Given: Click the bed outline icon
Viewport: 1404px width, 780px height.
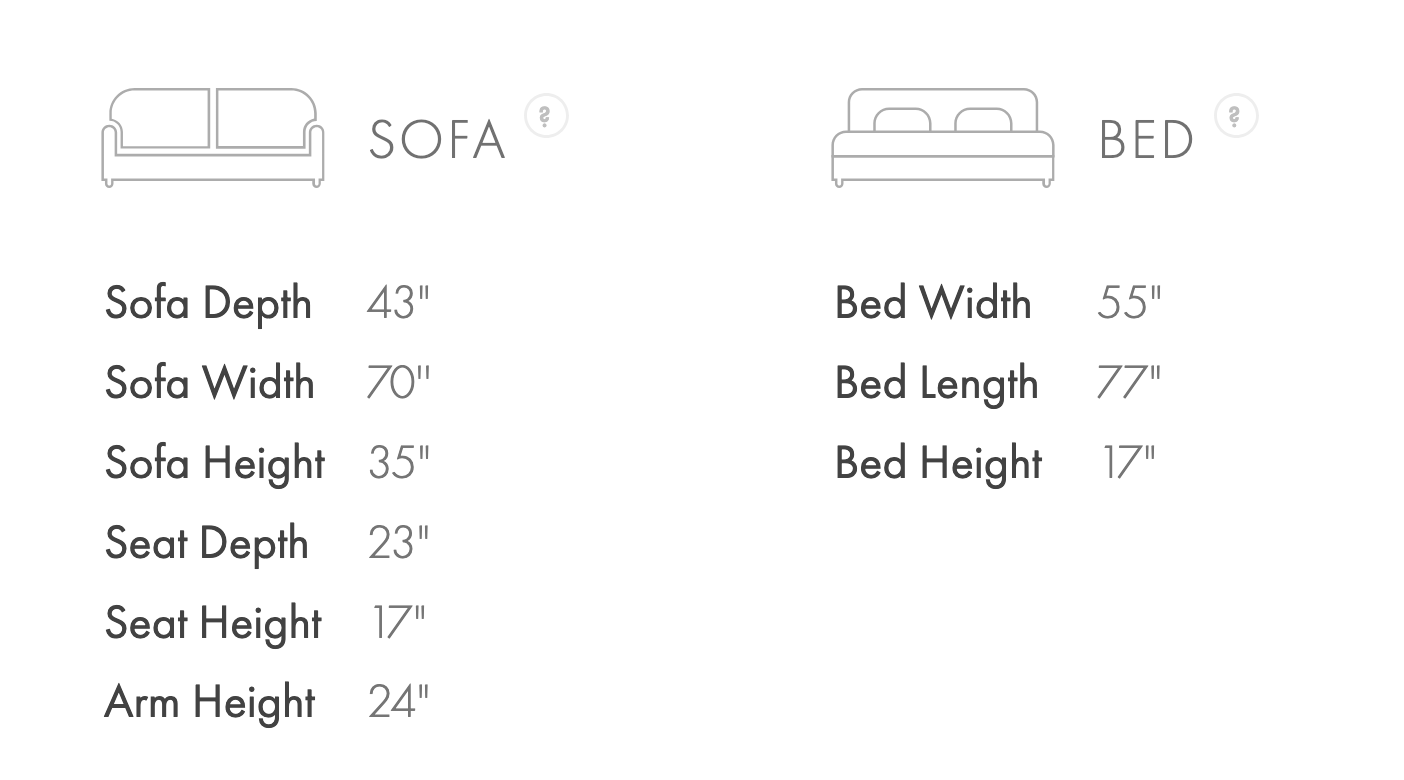Looking at the screenshot, I should 942,137.
